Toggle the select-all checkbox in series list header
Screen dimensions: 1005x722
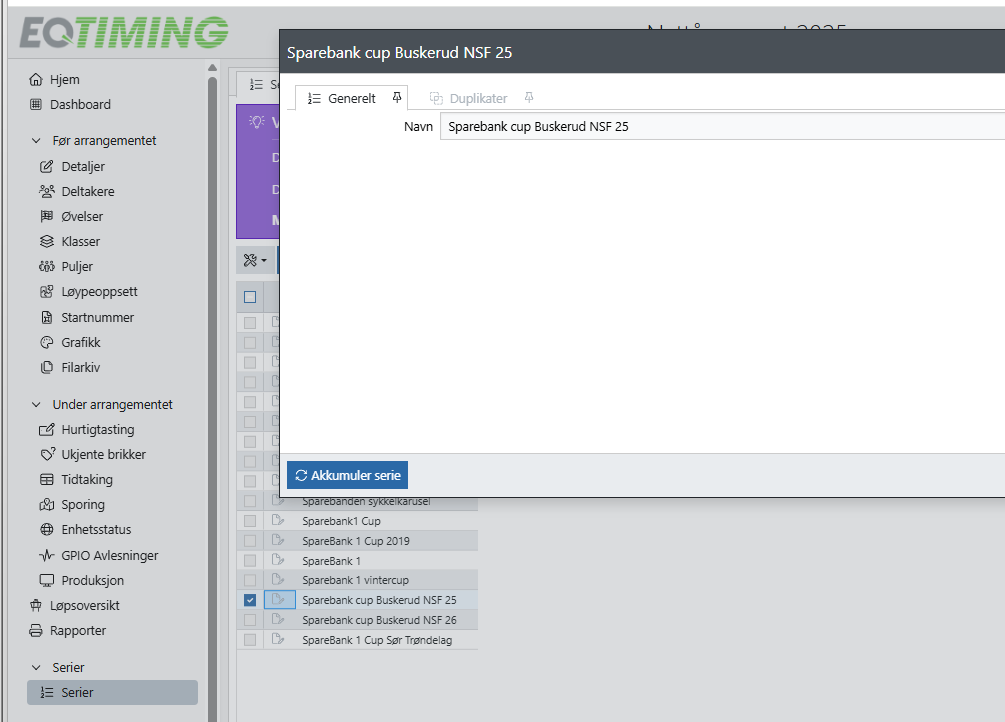(250, 297)
